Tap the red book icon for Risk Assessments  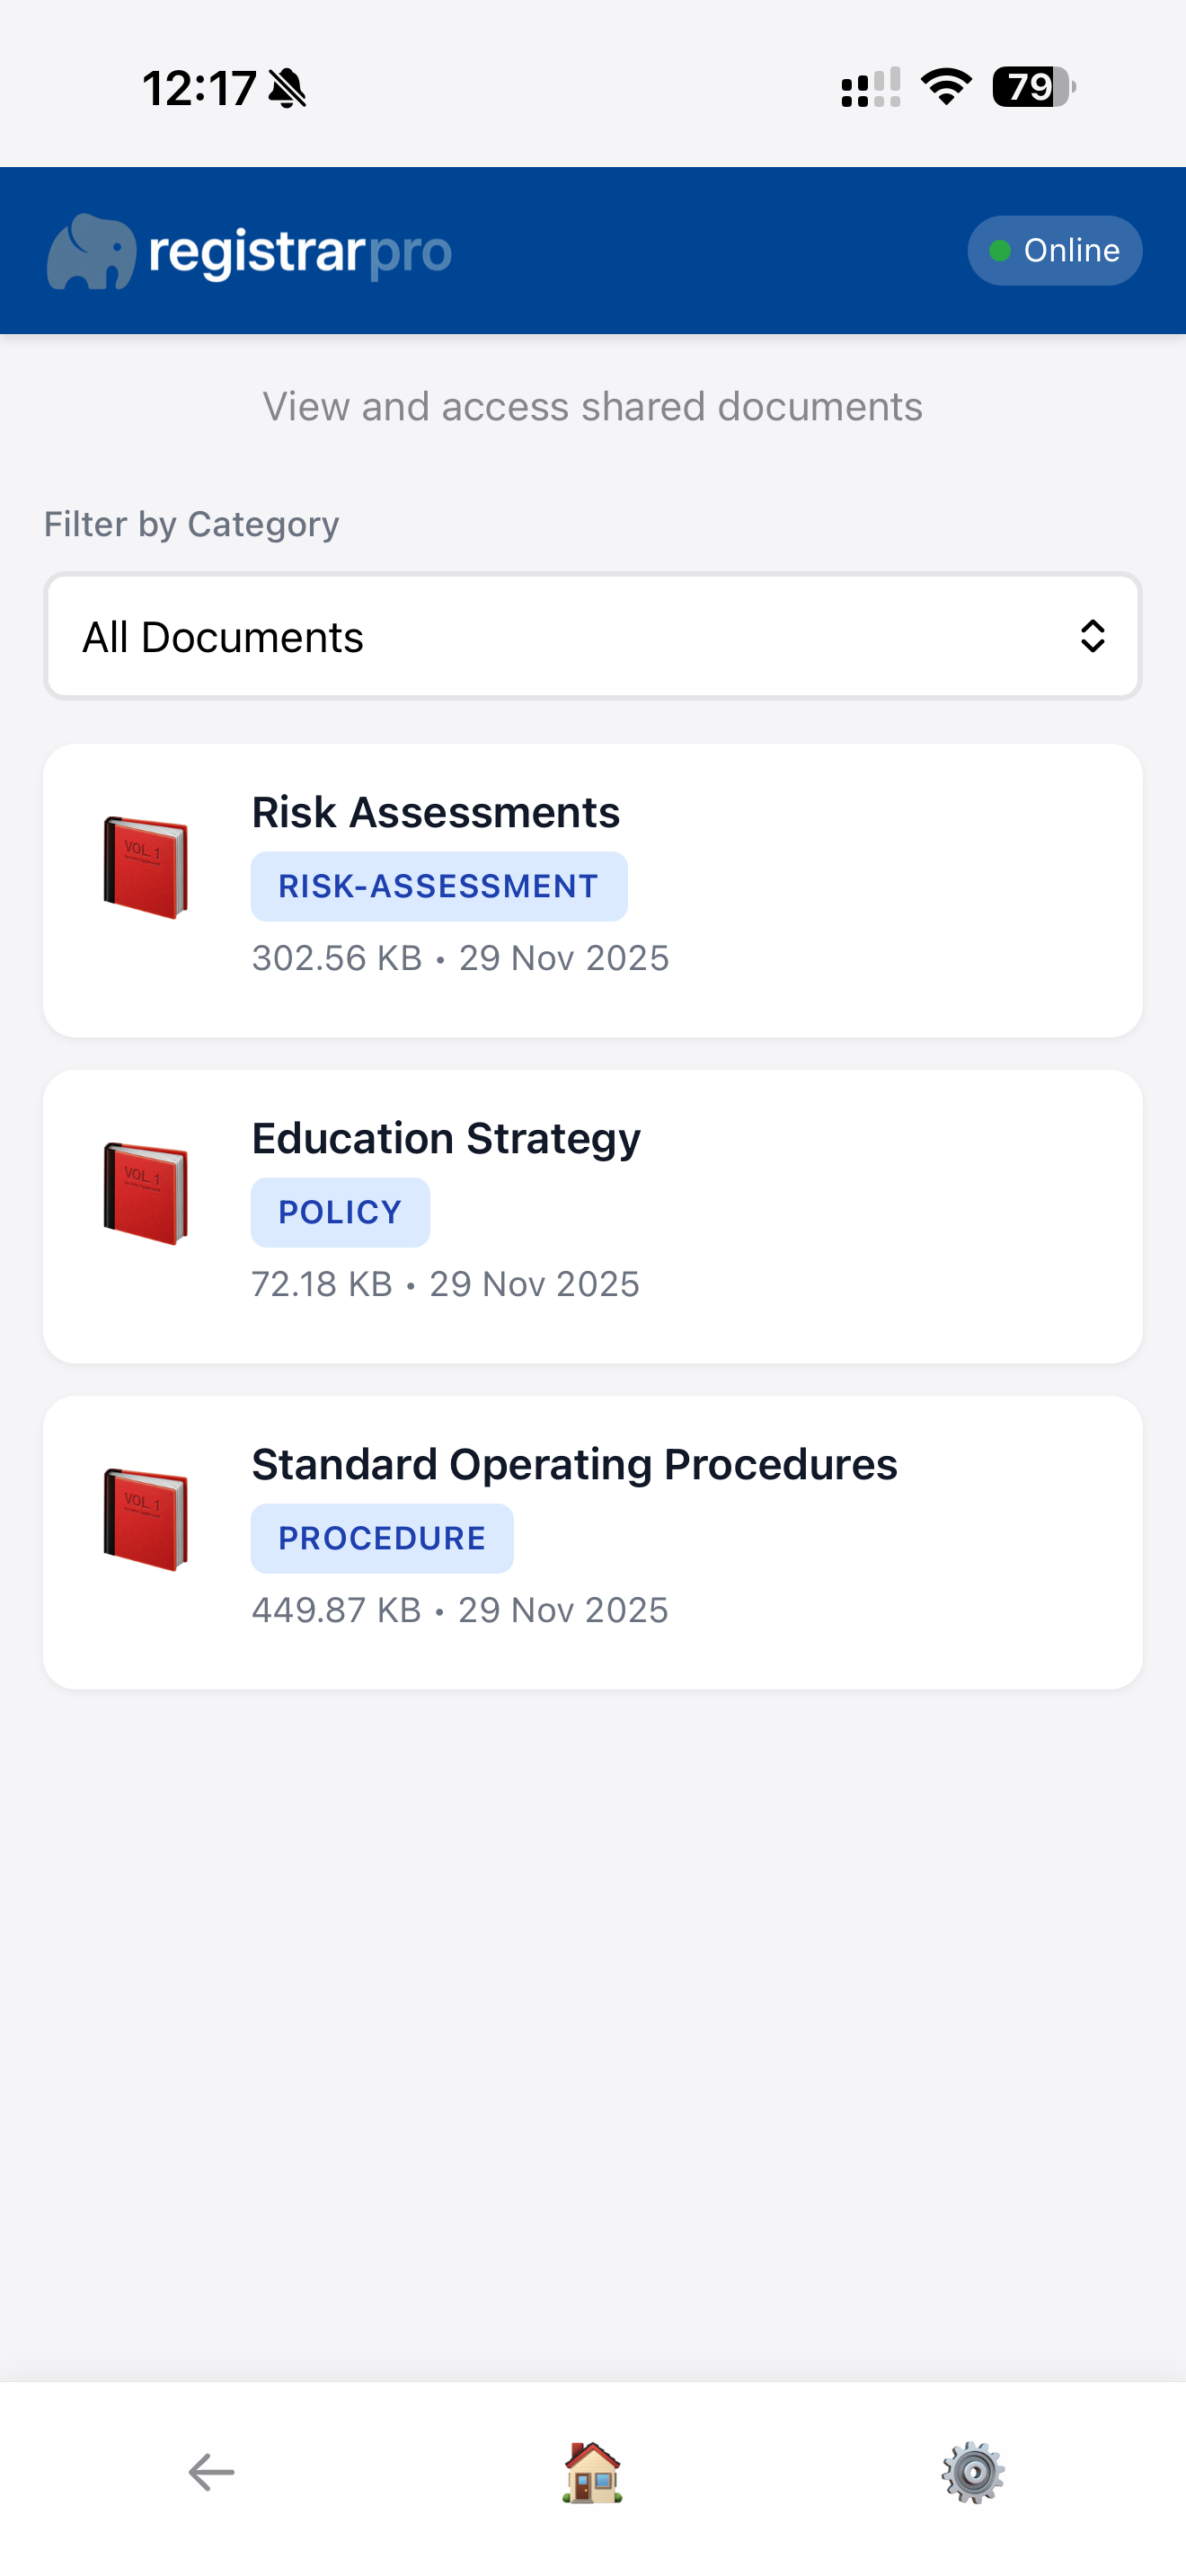point(146,867)
